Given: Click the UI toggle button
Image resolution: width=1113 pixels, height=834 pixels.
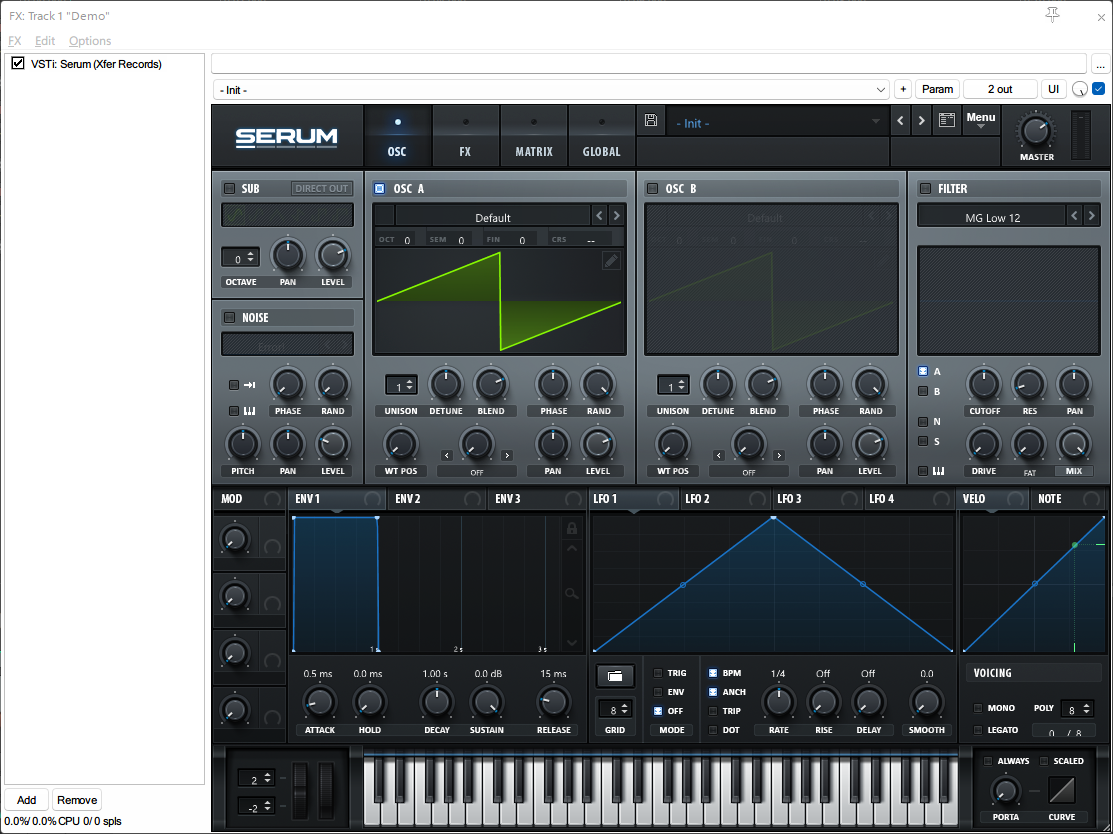Looking at the screenshot, I should 1053,89.
